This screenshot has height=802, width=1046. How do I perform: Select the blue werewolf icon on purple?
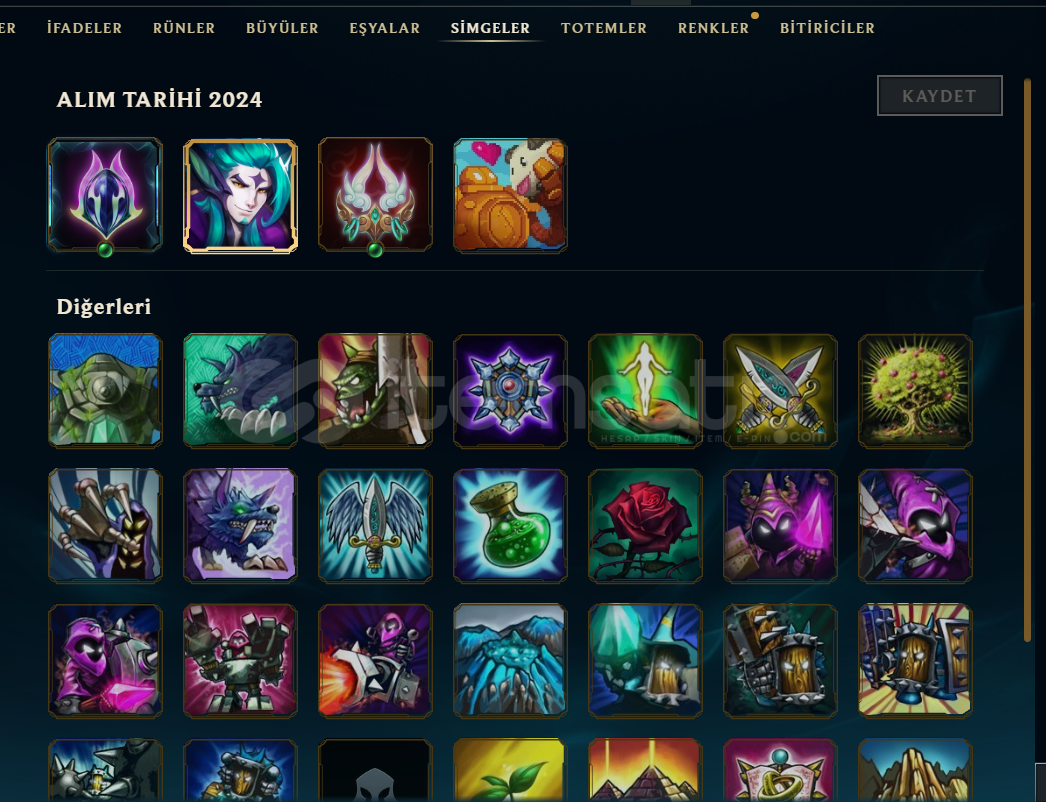pyautogui.click(x=240, y=526)
